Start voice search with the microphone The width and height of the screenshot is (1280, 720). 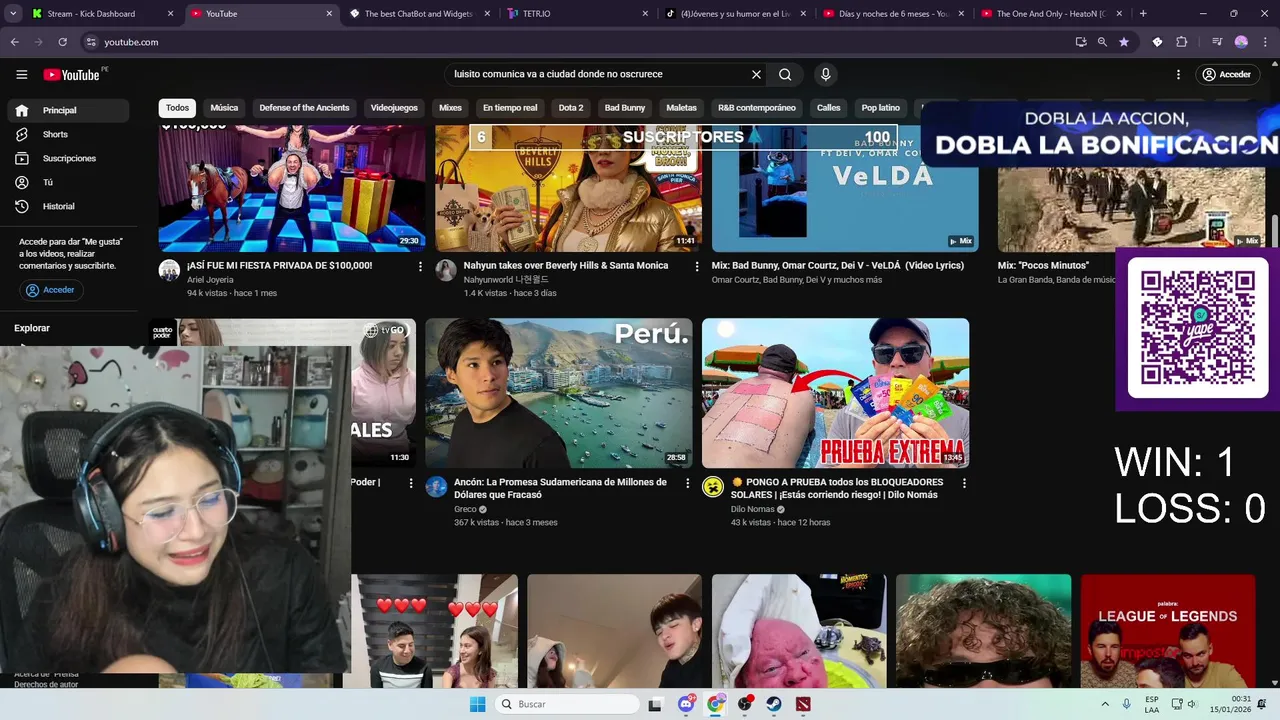click(825, 74)
